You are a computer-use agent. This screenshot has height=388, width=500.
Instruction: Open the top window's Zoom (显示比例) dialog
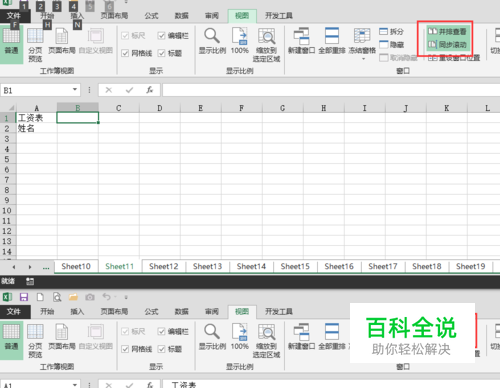pos(212,41)
